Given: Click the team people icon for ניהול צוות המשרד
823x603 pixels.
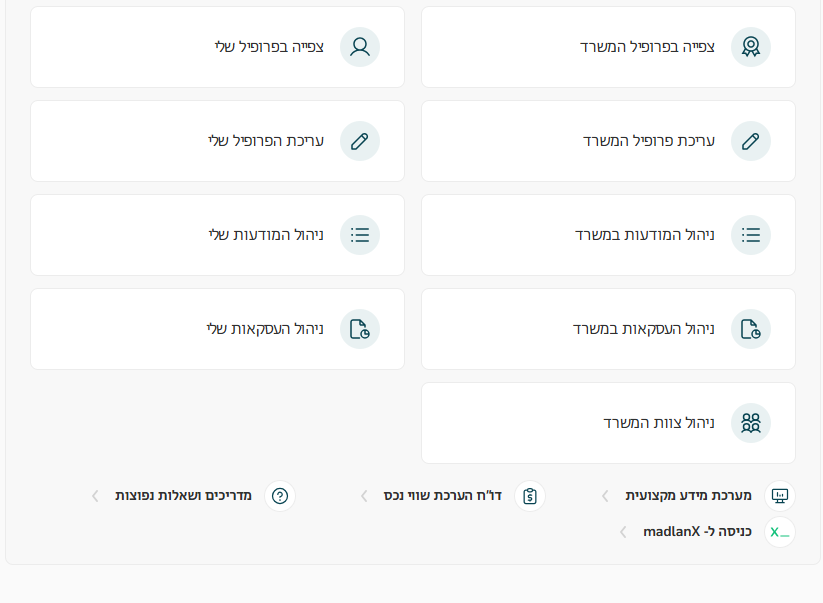Looking at the screenshot, I should [x=750, y=423].
